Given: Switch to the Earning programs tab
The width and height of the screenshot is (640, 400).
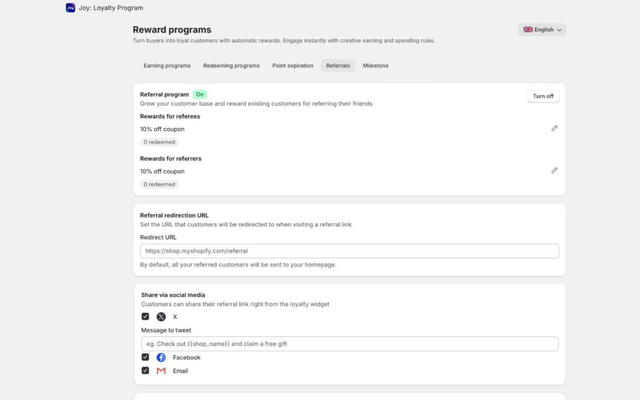Looking at the screenshot, I should 166,66.
